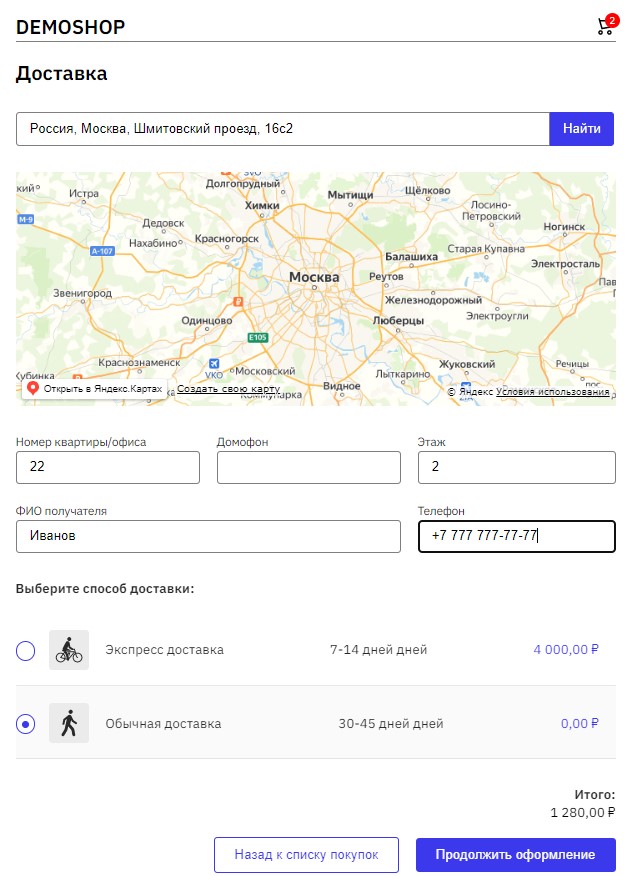
Task: Click Щёлково label on the map
Action: 427,191
